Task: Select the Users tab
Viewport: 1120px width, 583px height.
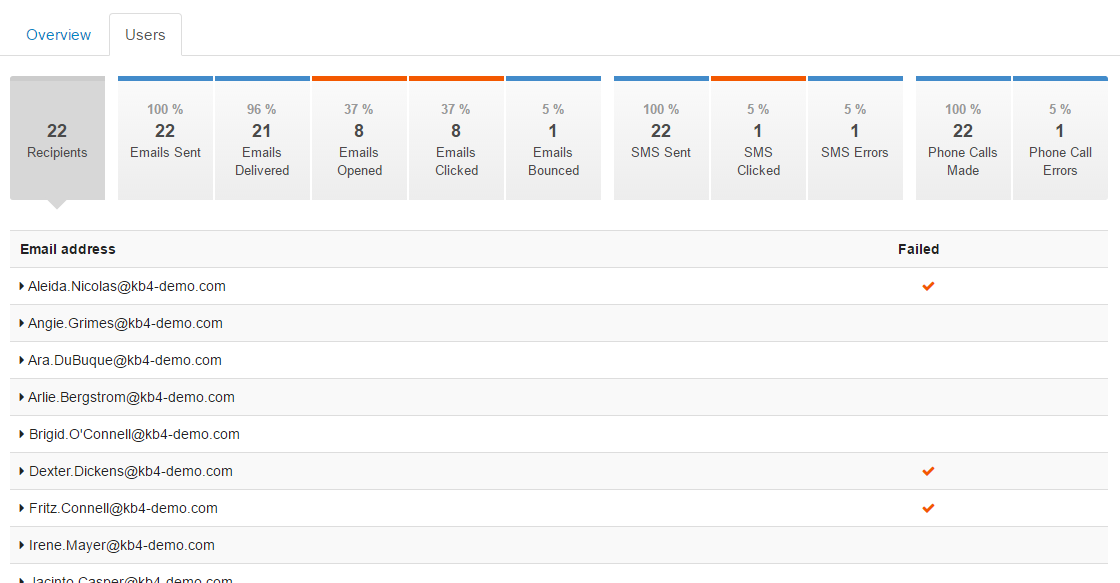Action: click(145, 35)
